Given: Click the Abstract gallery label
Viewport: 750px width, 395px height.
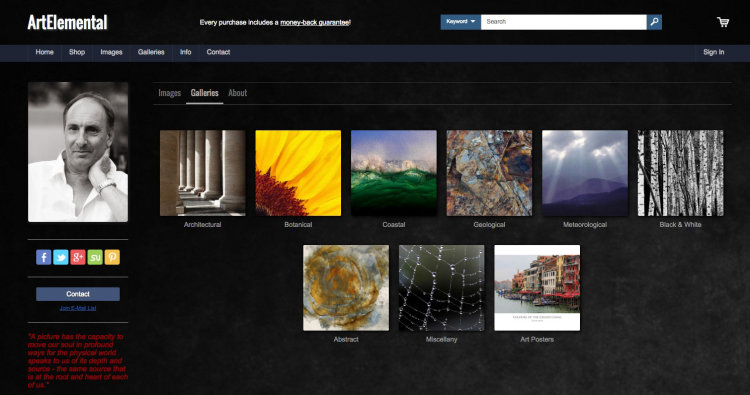Looking at the screenshot, I should pyautogui.click(x=346, y=340).
